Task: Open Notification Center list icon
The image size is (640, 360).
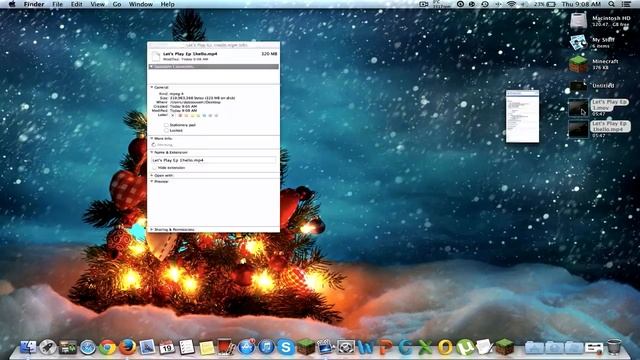Action: pos(626,4)
